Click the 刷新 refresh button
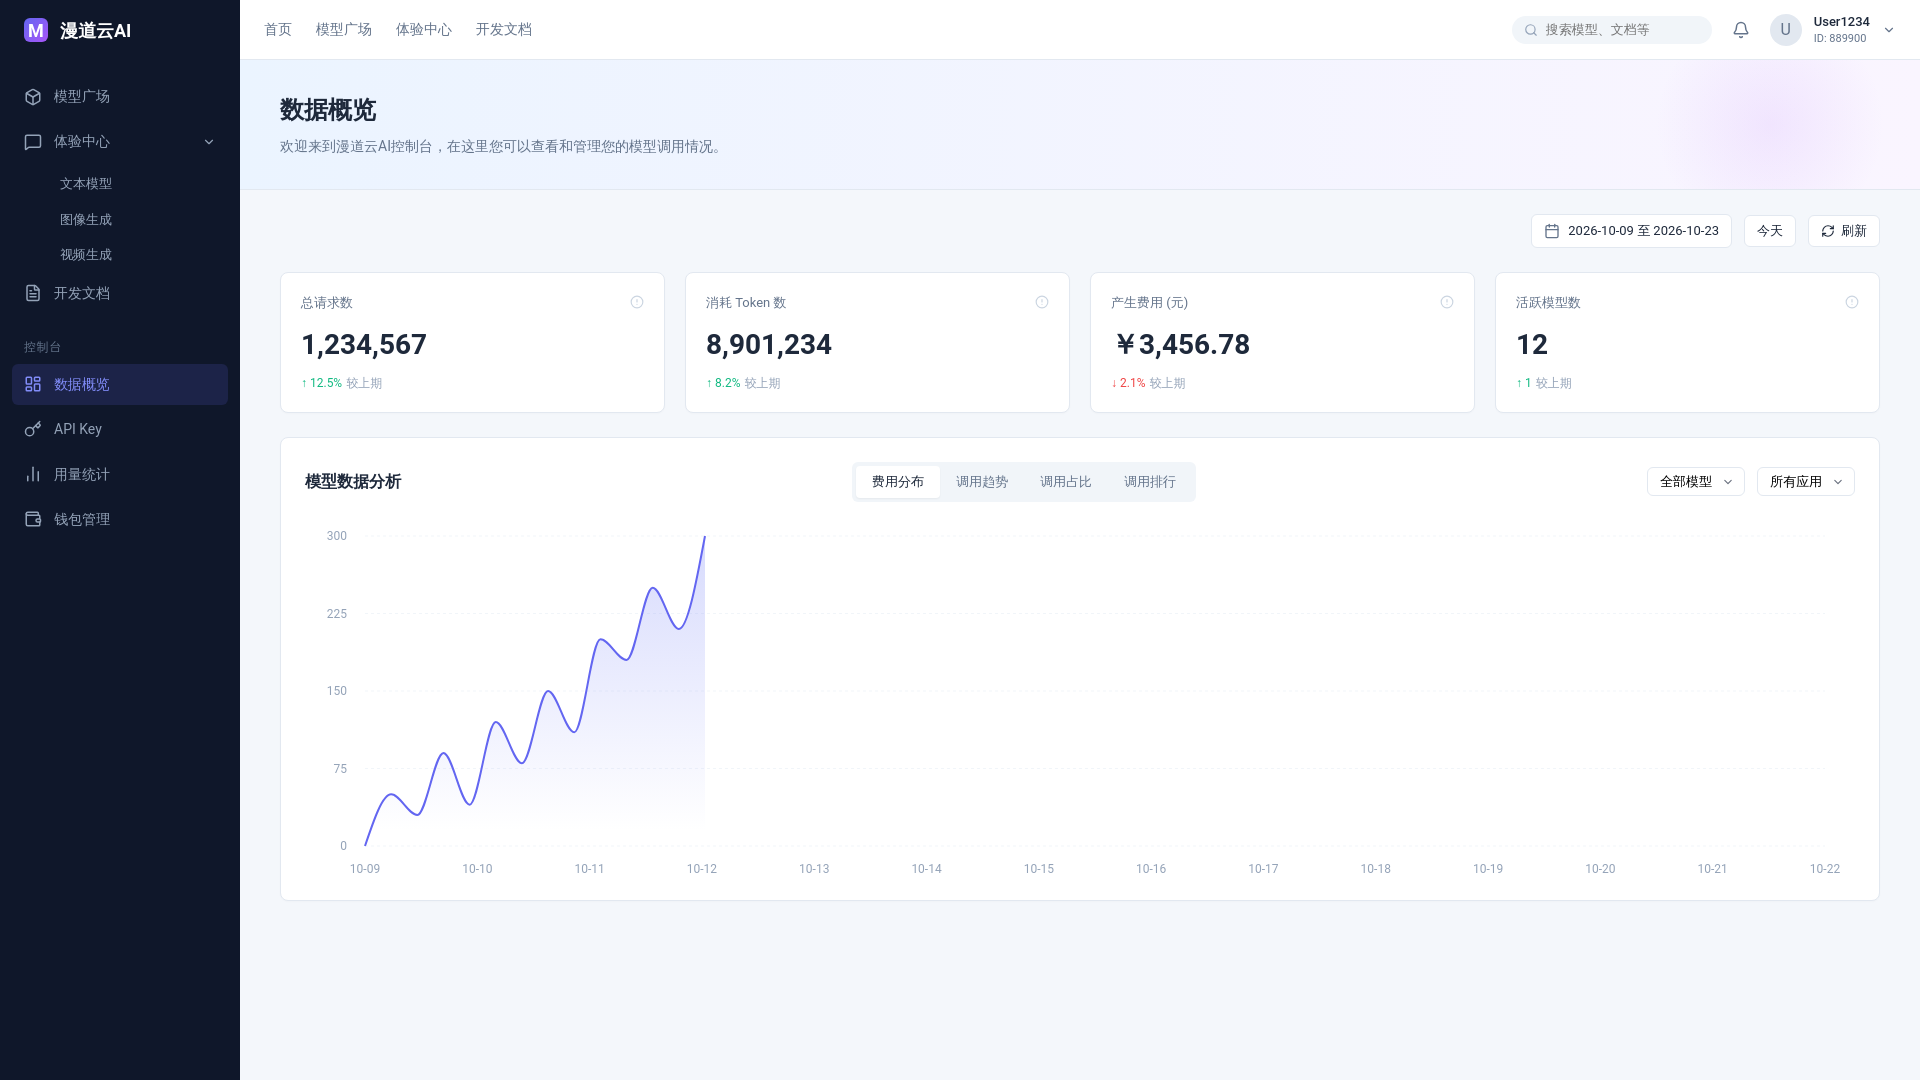 tap(1844, 231)
